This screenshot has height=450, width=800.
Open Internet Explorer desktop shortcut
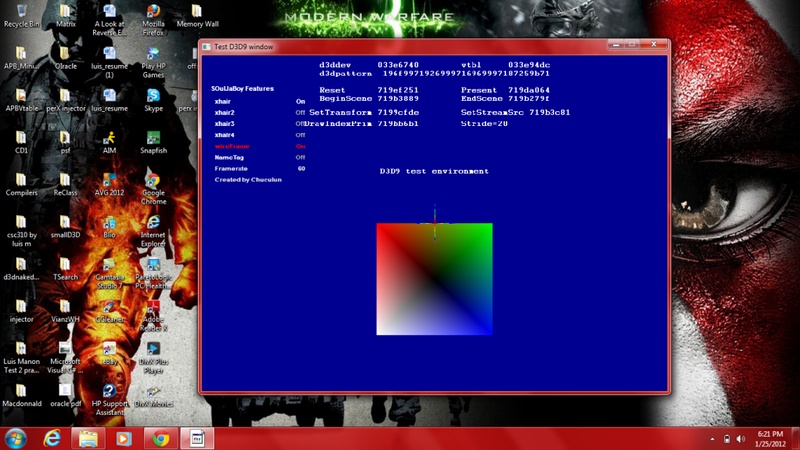tap(153, 231)
